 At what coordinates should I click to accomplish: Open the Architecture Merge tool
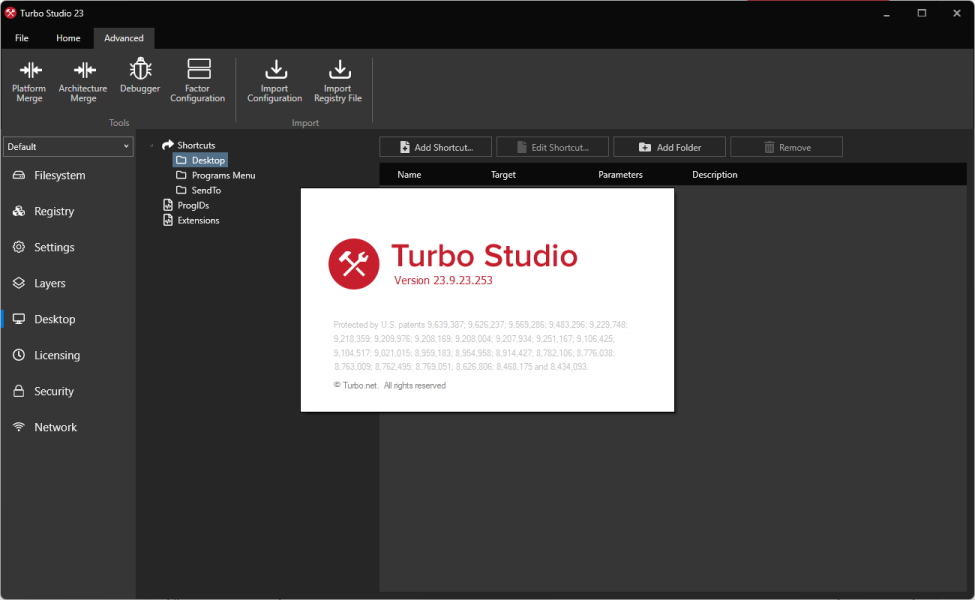[83, 81]
